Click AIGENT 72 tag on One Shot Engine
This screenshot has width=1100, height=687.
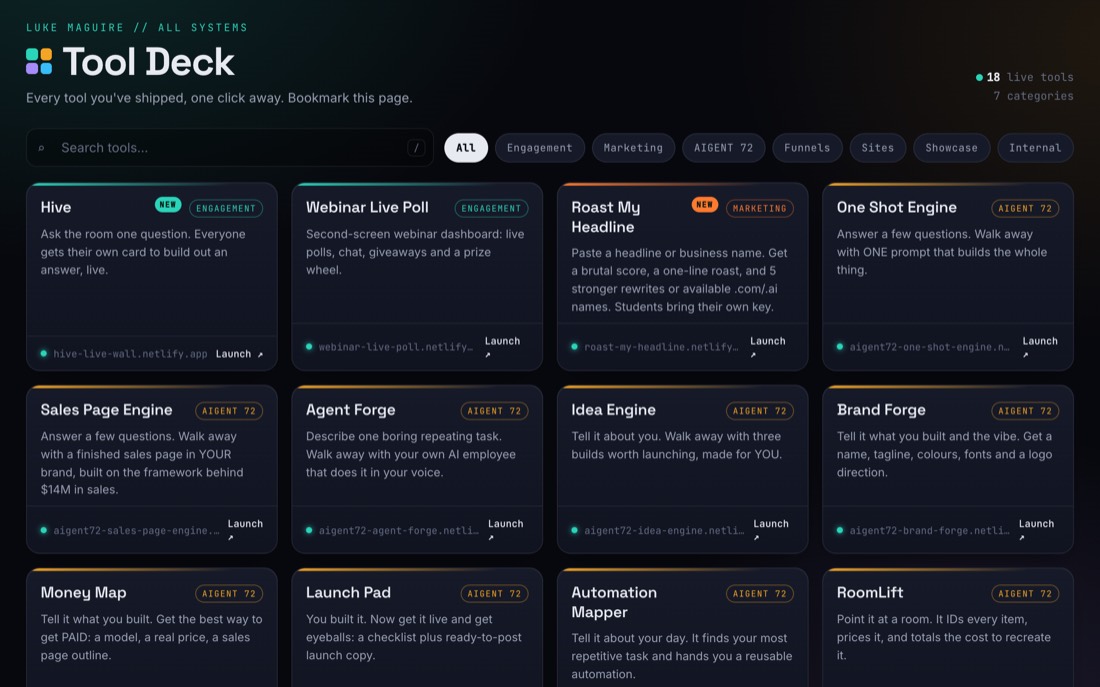[1025, 208]
